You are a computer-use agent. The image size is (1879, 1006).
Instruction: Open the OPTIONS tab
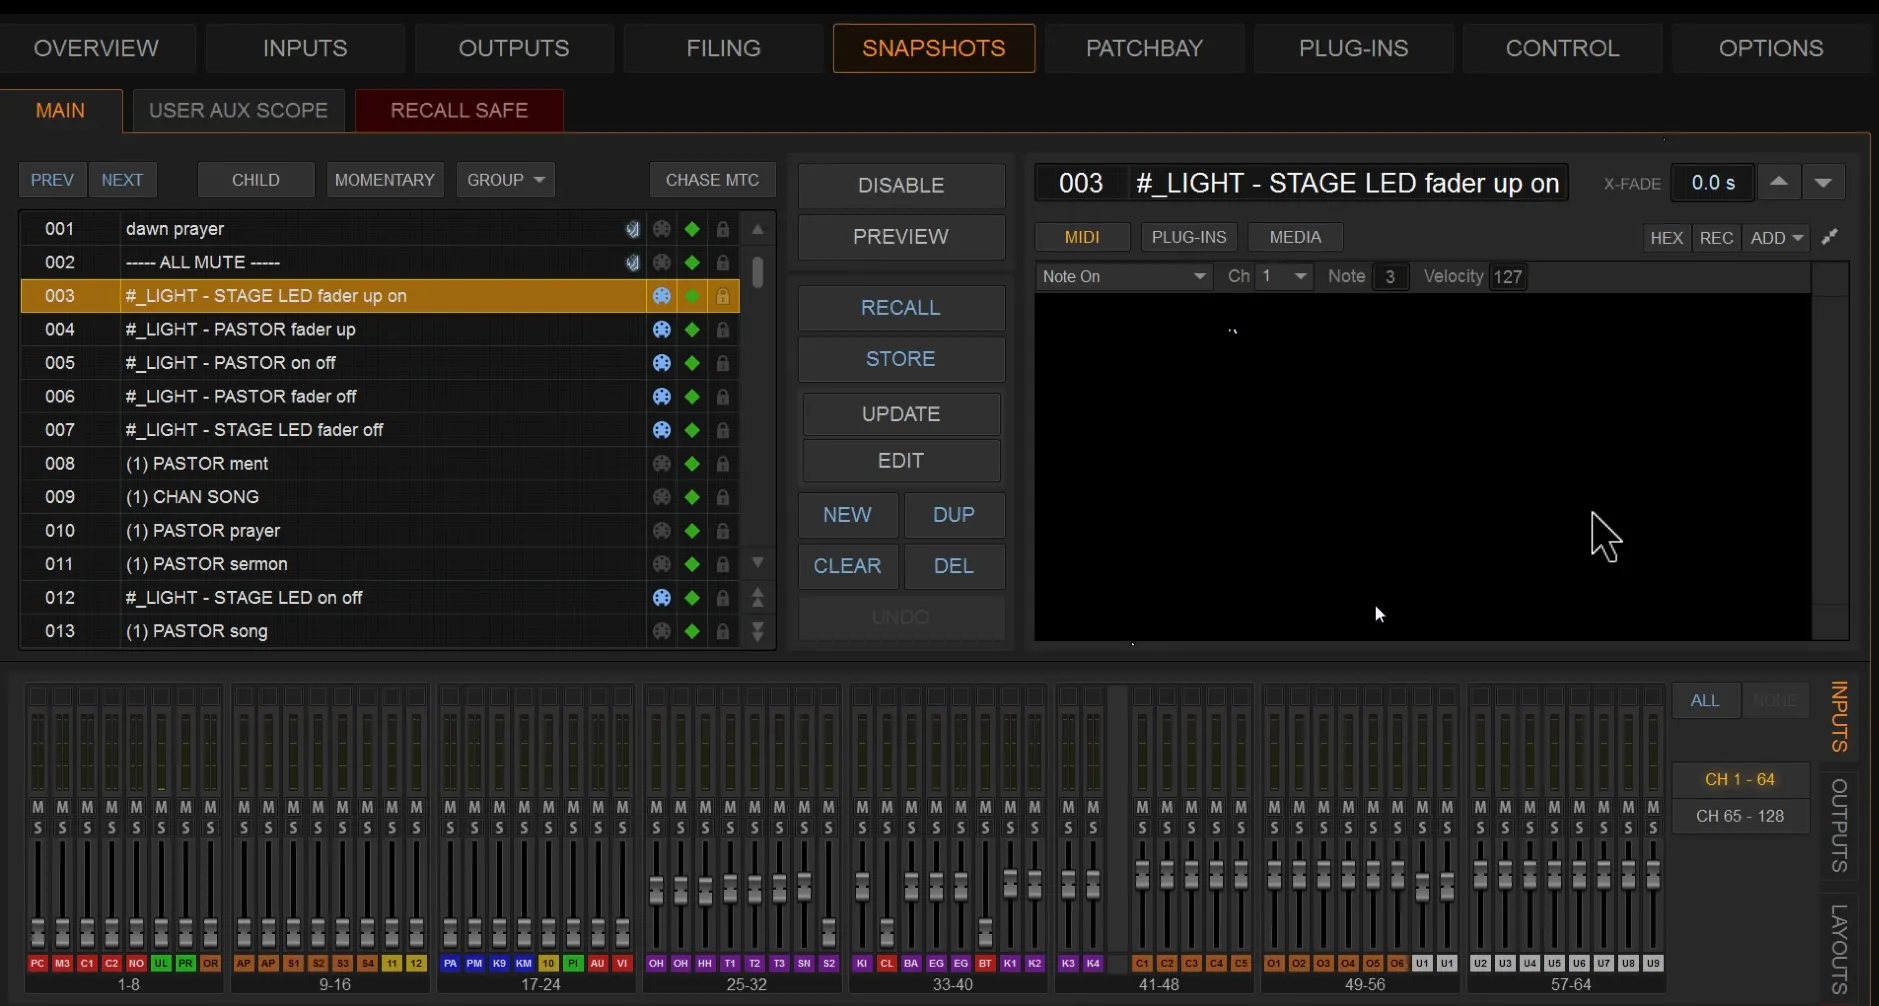pyautogui.click(x=1771, y=48)
